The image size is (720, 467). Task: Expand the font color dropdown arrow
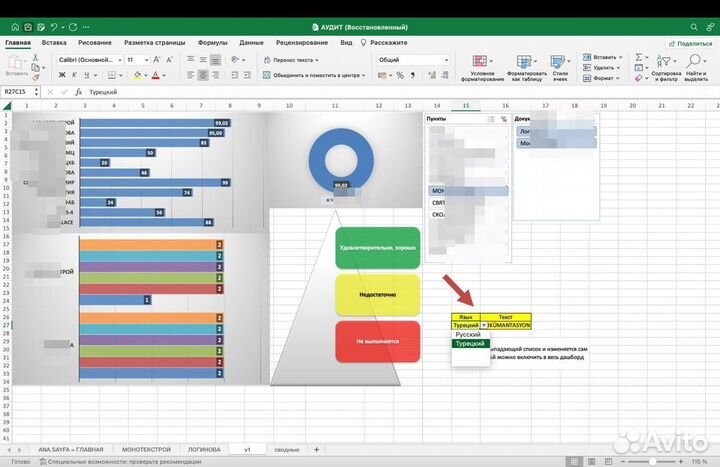click(x=164, y=75)
